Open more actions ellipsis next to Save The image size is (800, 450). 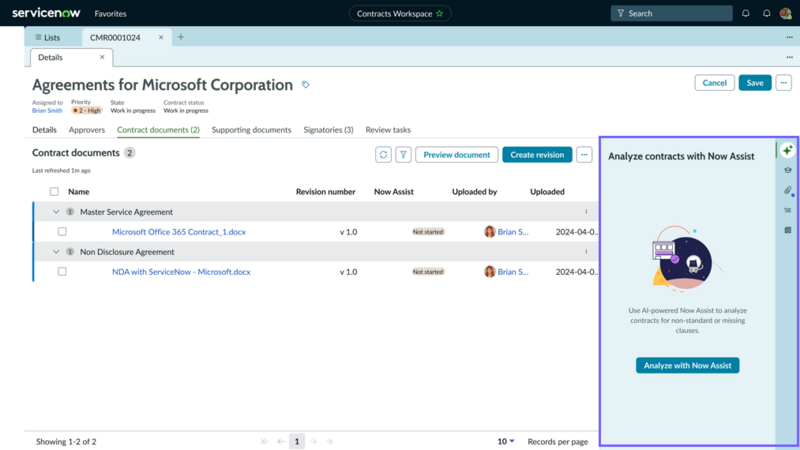tap(784, 83)
